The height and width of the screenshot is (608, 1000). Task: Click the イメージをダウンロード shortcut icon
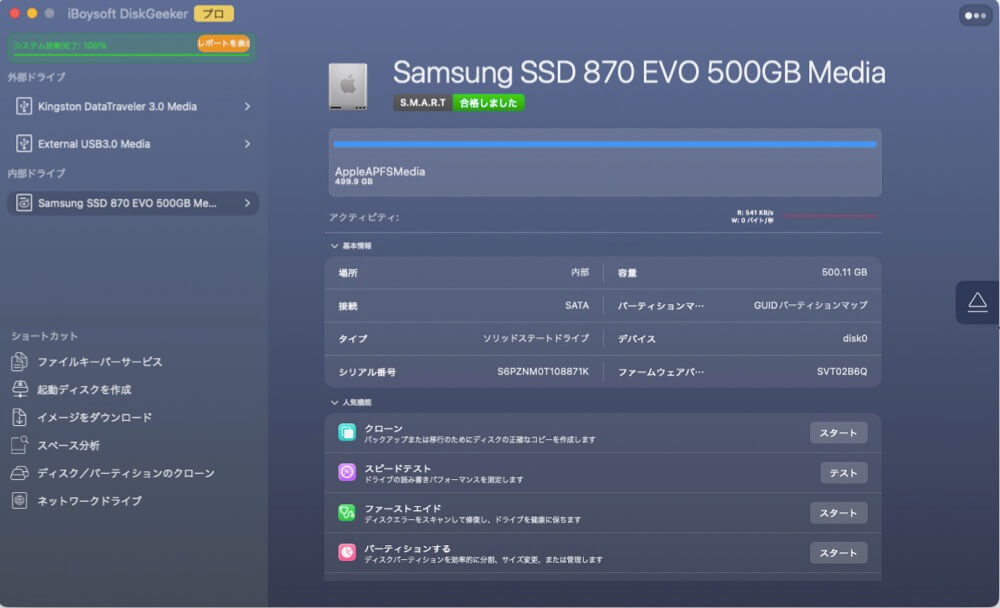pos(19,417)
